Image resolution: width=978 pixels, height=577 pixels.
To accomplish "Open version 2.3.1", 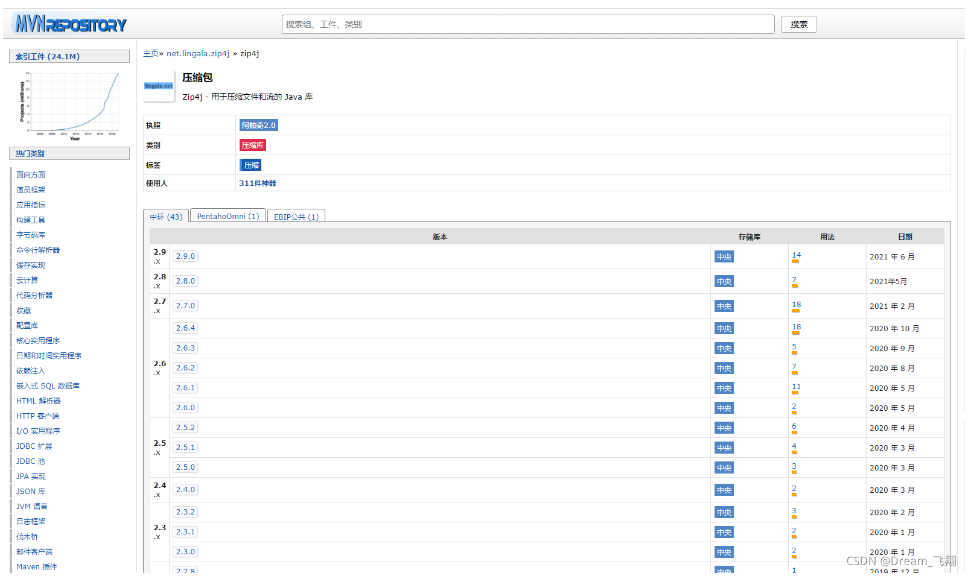I will pyautogui.click(x=185, y=532).
